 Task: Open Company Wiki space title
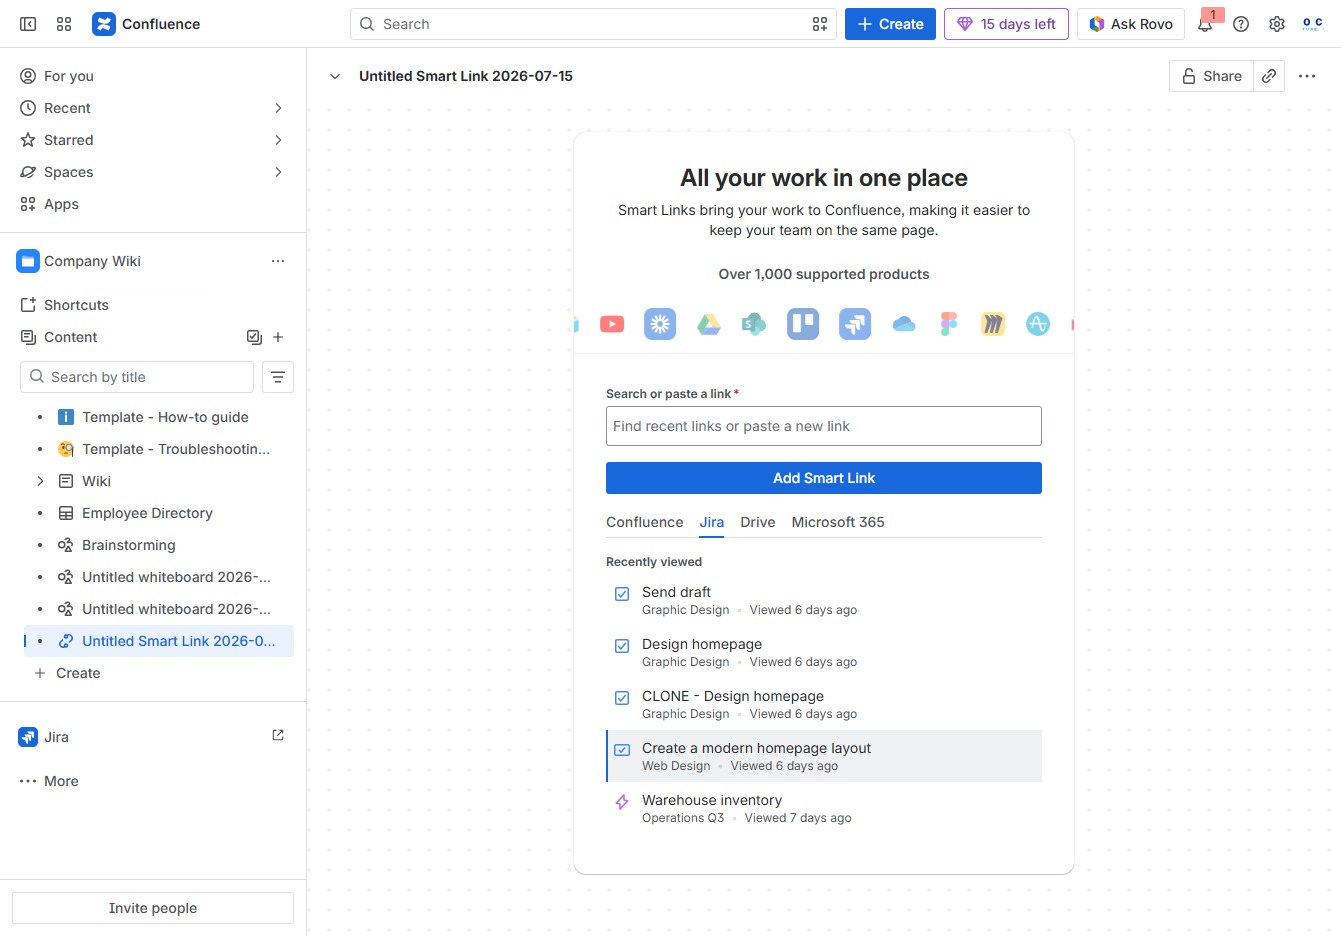click(x=92, y=261)
